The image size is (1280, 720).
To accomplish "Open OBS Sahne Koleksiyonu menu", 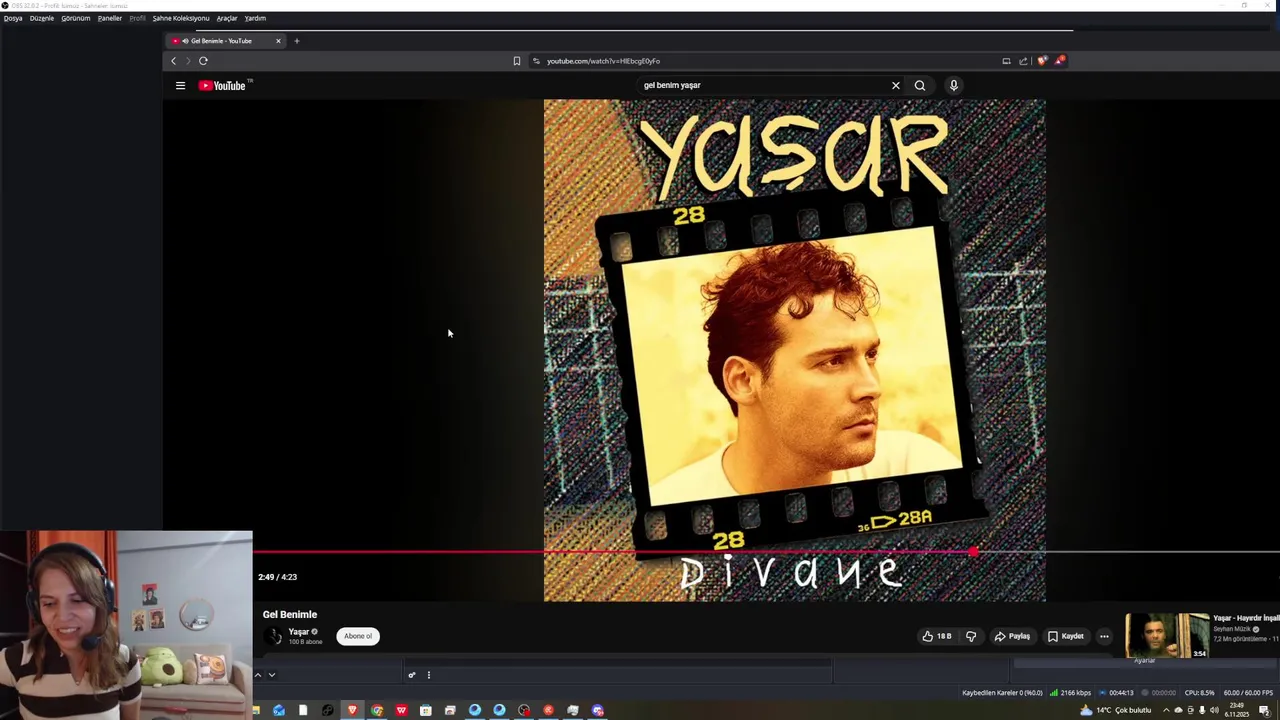I will pos(181,18).
